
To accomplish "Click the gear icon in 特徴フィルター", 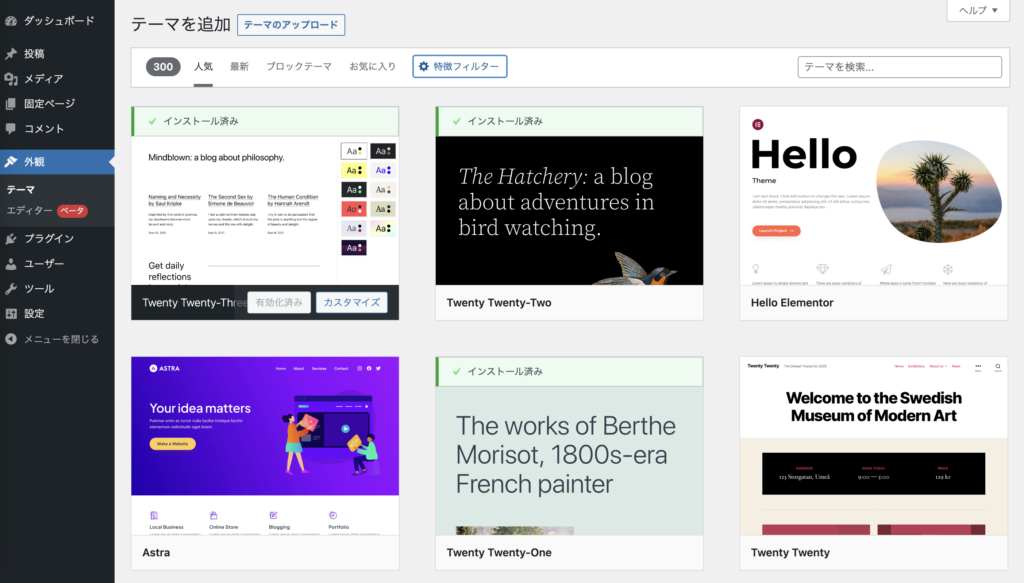I will [424, 67].
